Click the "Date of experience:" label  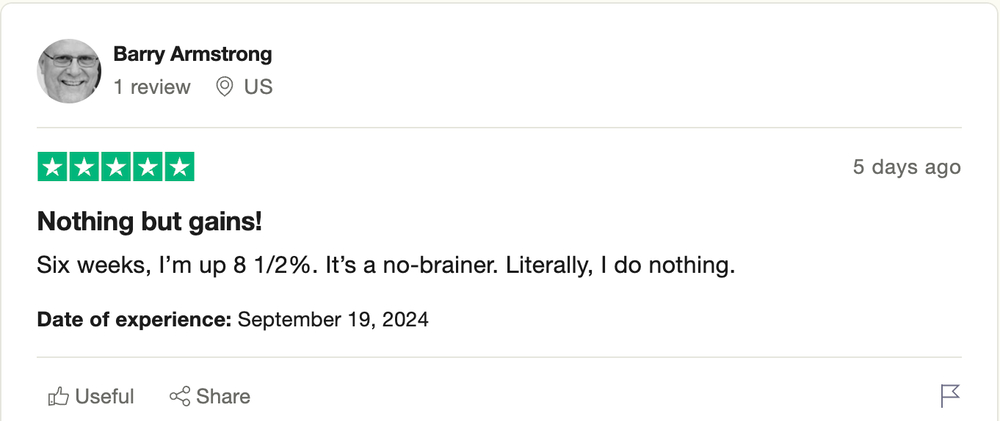[134, 319]
